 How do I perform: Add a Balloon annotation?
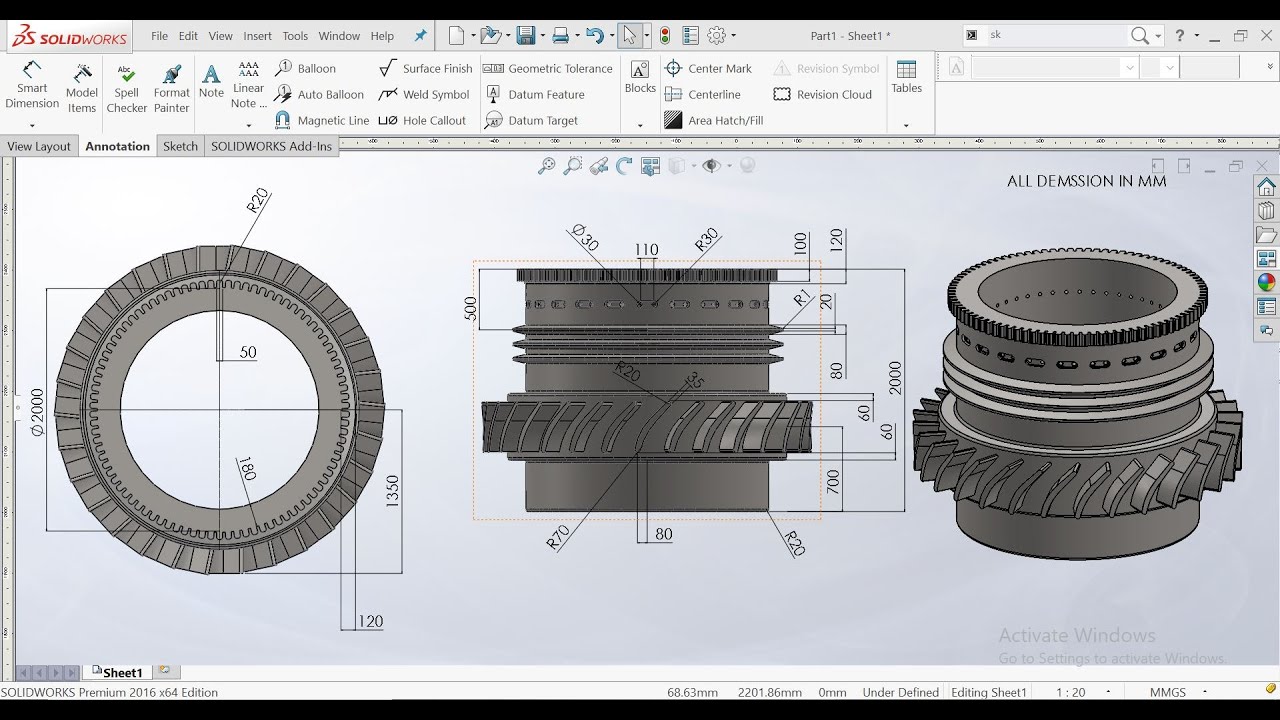coord(306,68)
